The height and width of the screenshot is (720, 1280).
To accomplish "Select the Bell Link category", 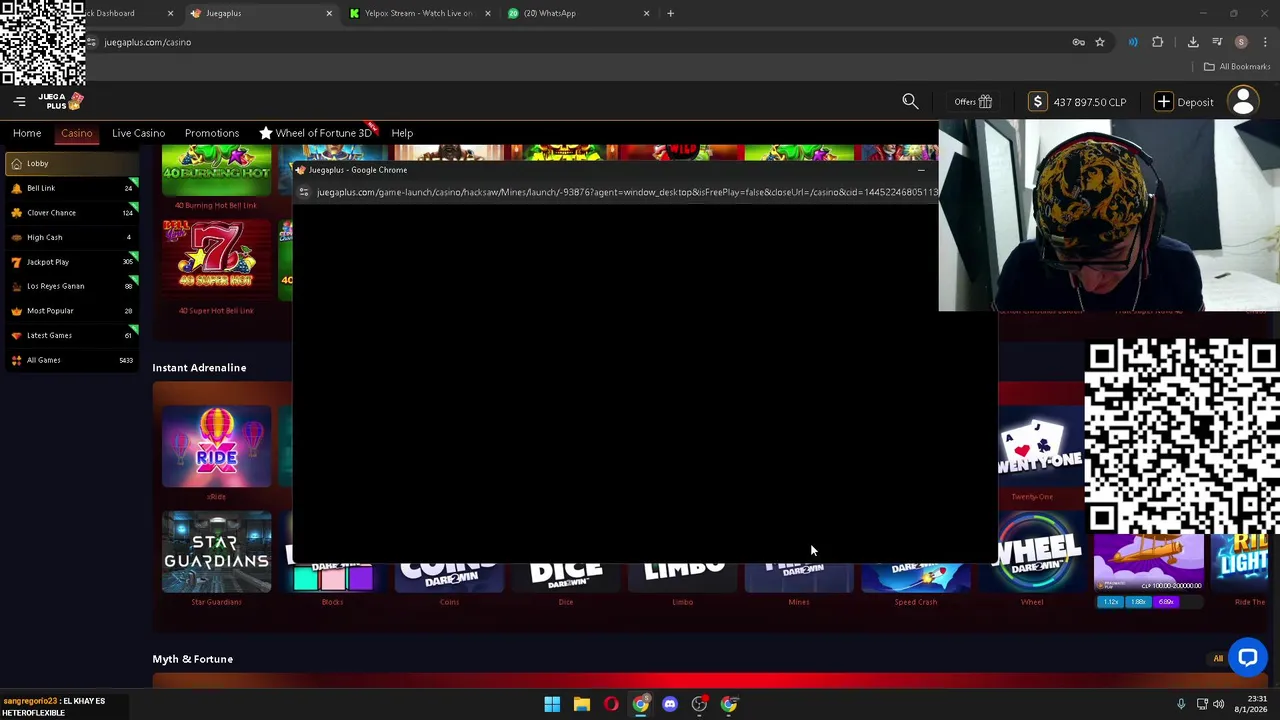I will tap(72, 188).
